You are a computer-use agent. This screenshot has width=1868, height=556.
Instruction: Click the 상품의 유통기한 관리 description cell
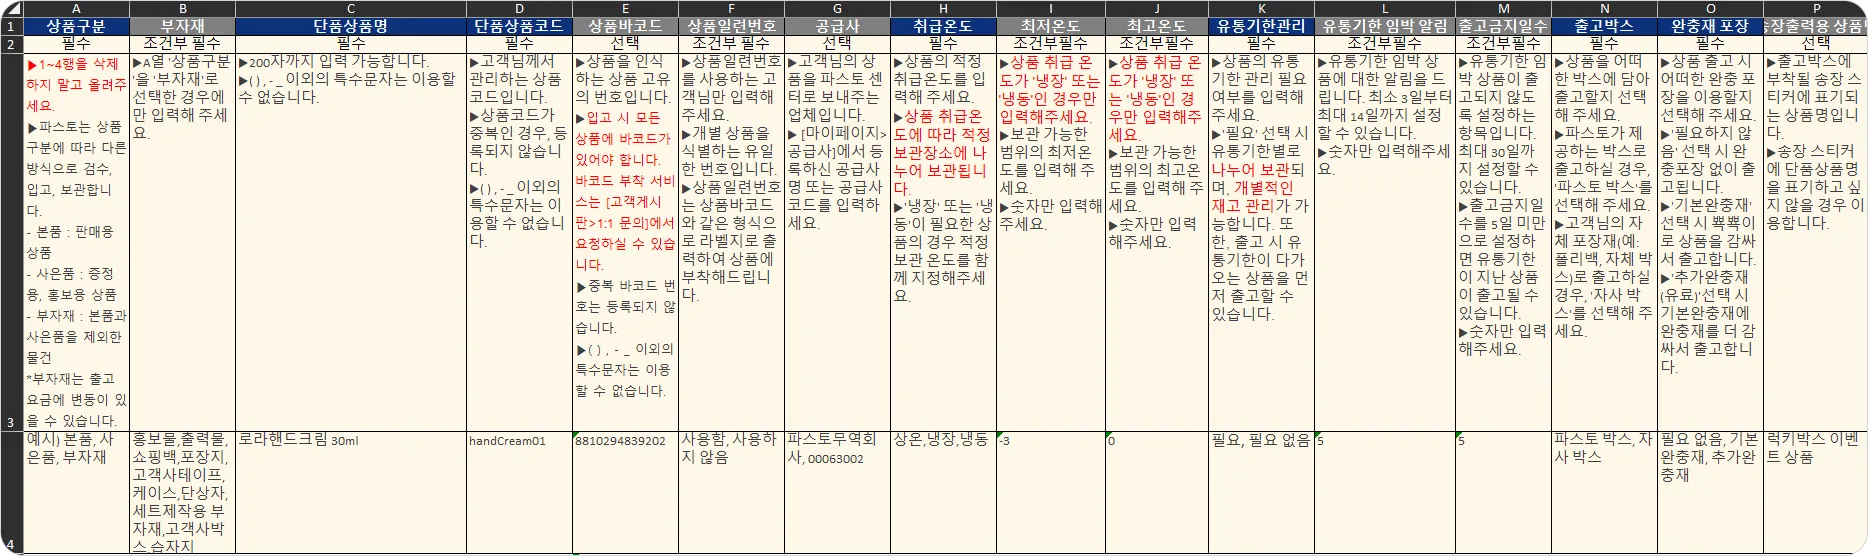pos(1261,242)
